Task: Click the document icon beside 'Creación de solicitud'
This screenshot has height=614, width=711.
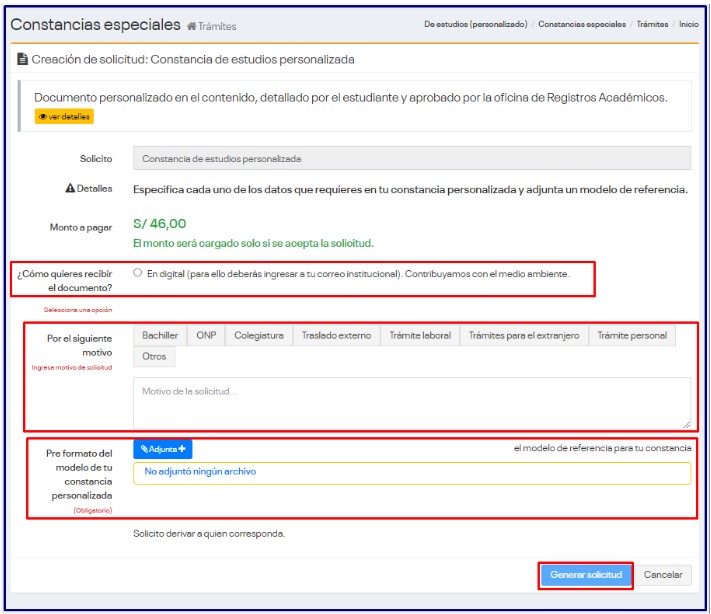Action: [23, 60]
